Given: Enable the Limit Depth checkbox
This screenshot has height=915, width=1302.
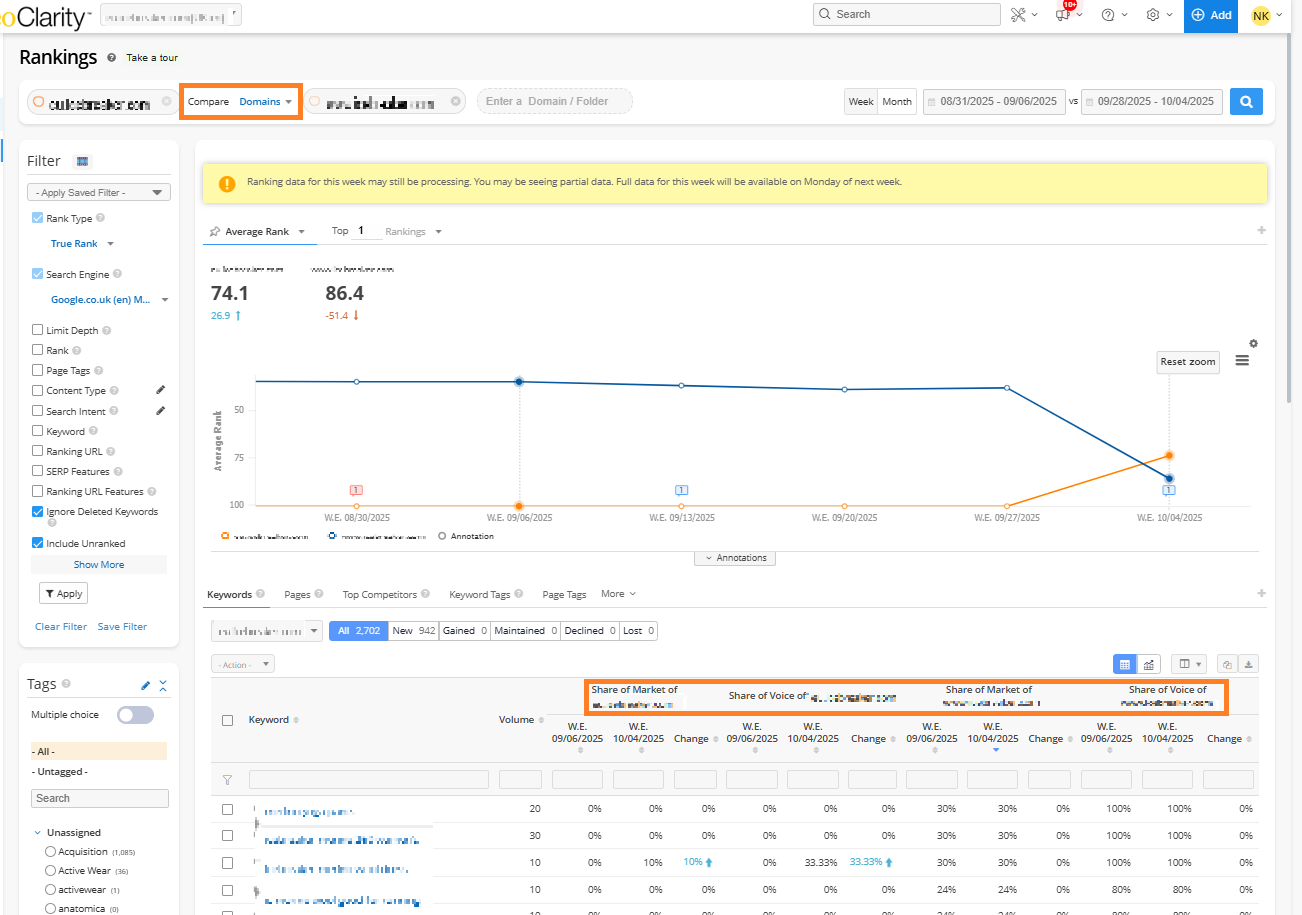Looking at the screenshot, I should pyautogui.click(x=37, y=330).
